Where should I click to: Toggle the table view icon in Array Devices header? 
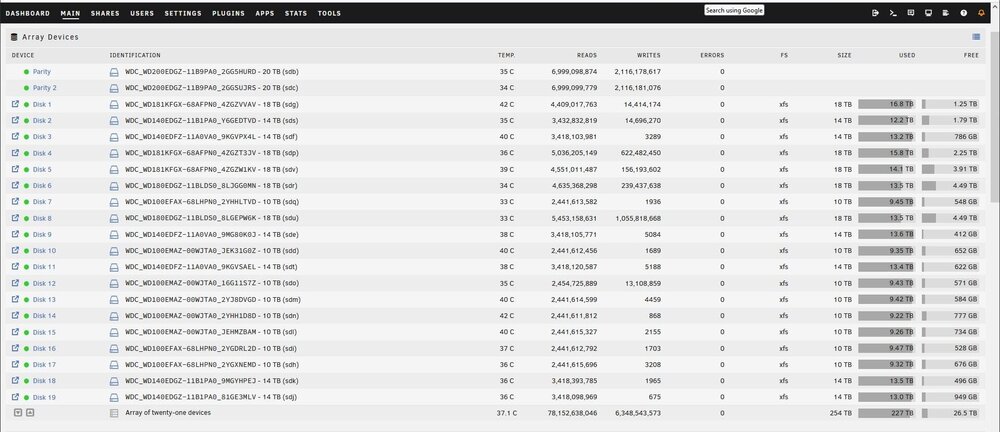[x=976, y=37]
